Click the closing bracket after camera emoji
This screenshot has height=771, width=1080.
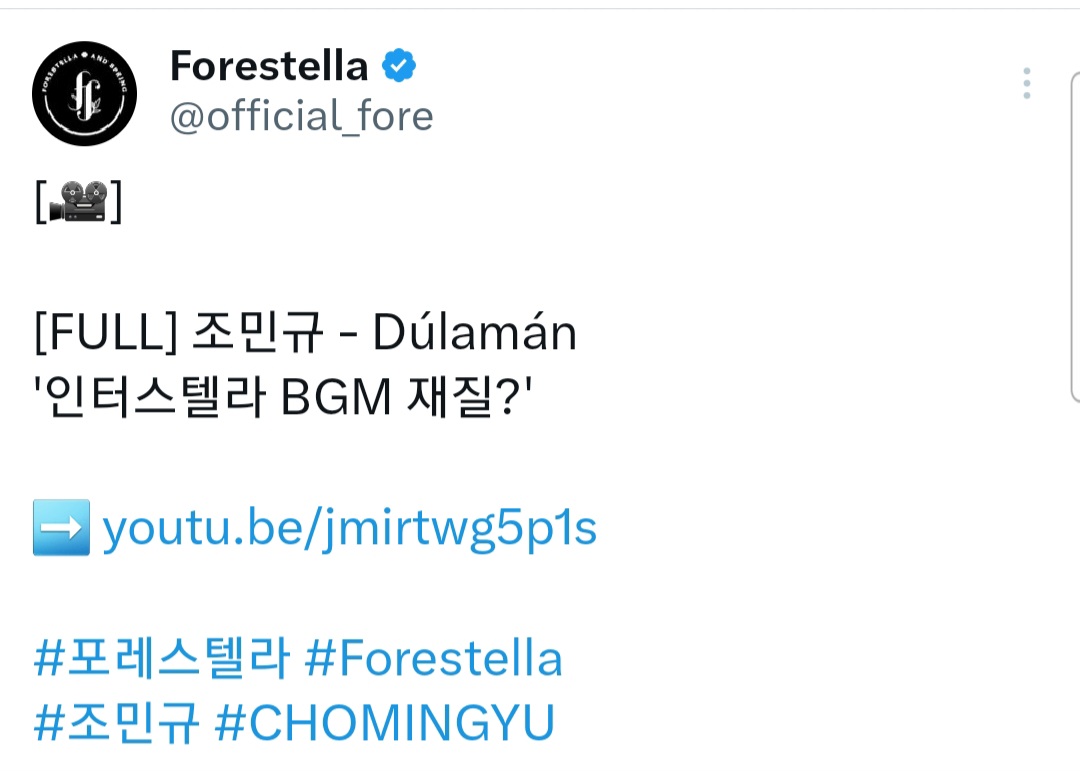click(x=115, y=204)
